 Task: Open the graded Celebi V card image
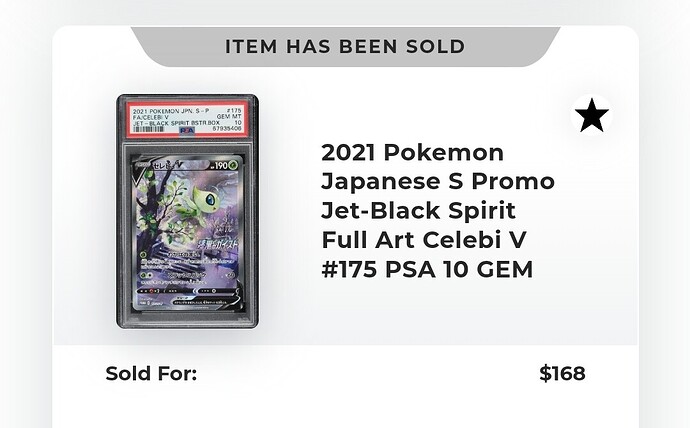tap(187, 212)
